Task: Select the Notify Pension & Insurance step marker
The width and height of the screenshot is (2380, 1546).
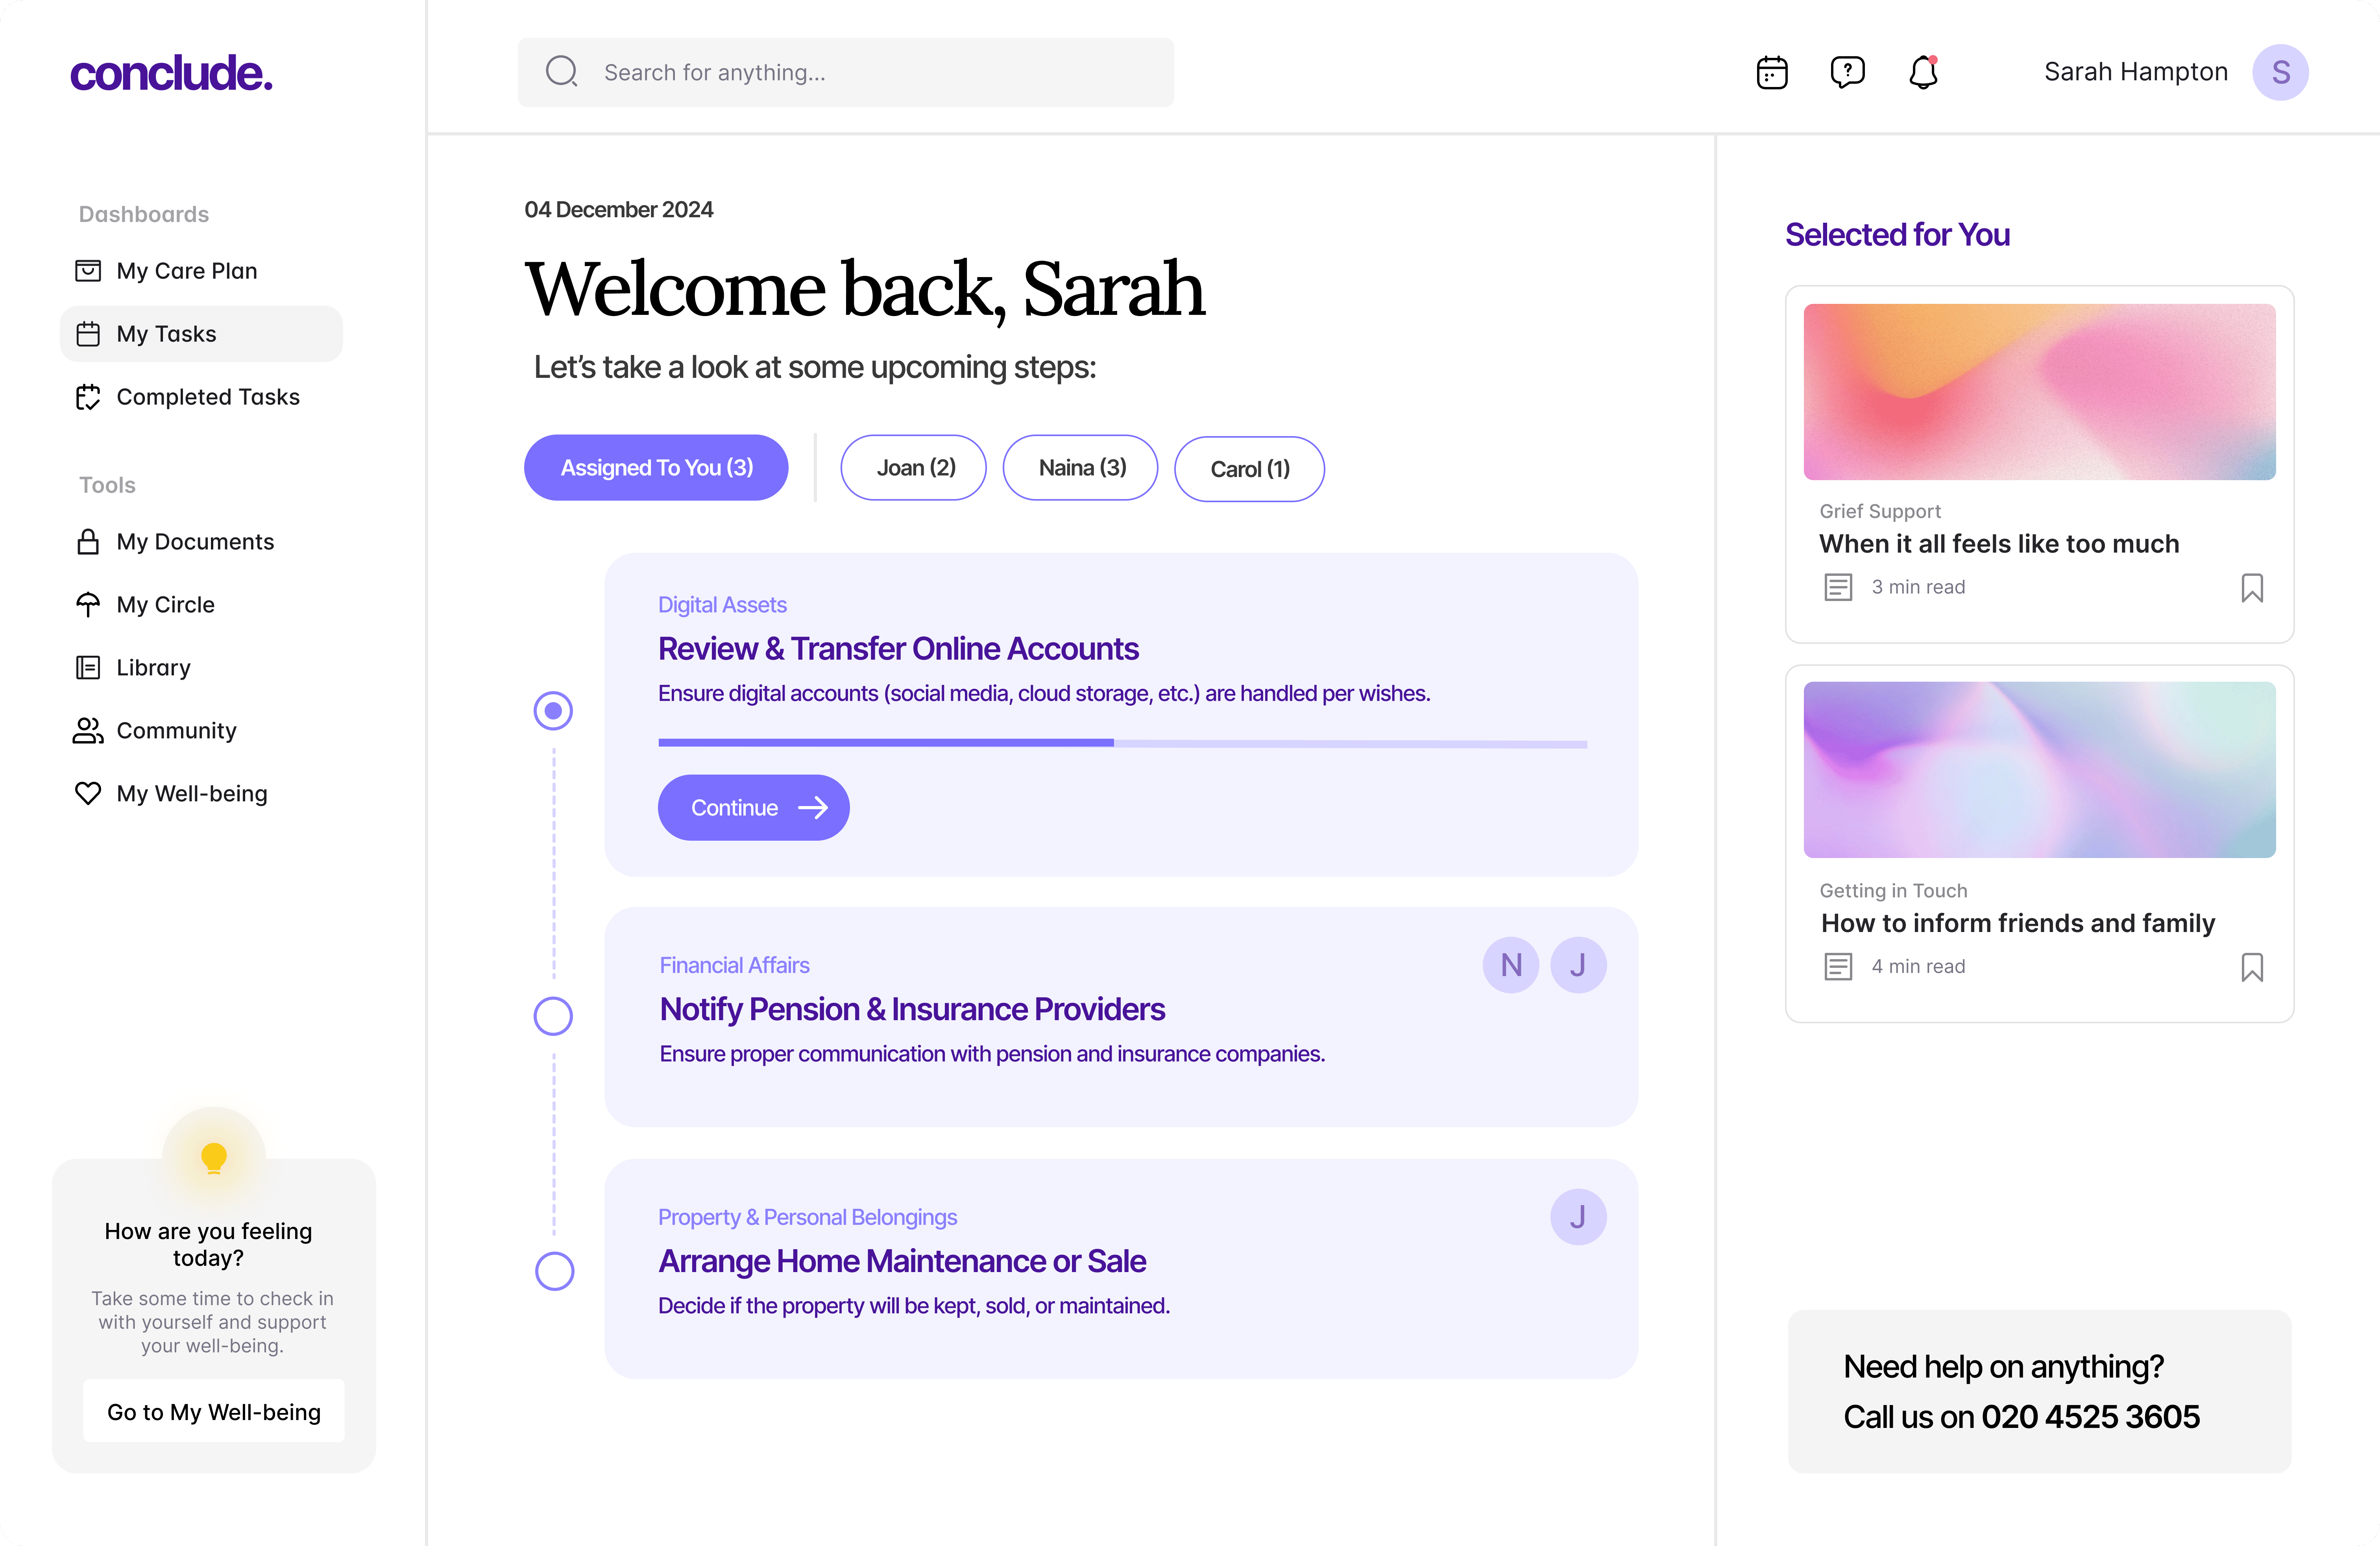Action: click(553, 1016)
